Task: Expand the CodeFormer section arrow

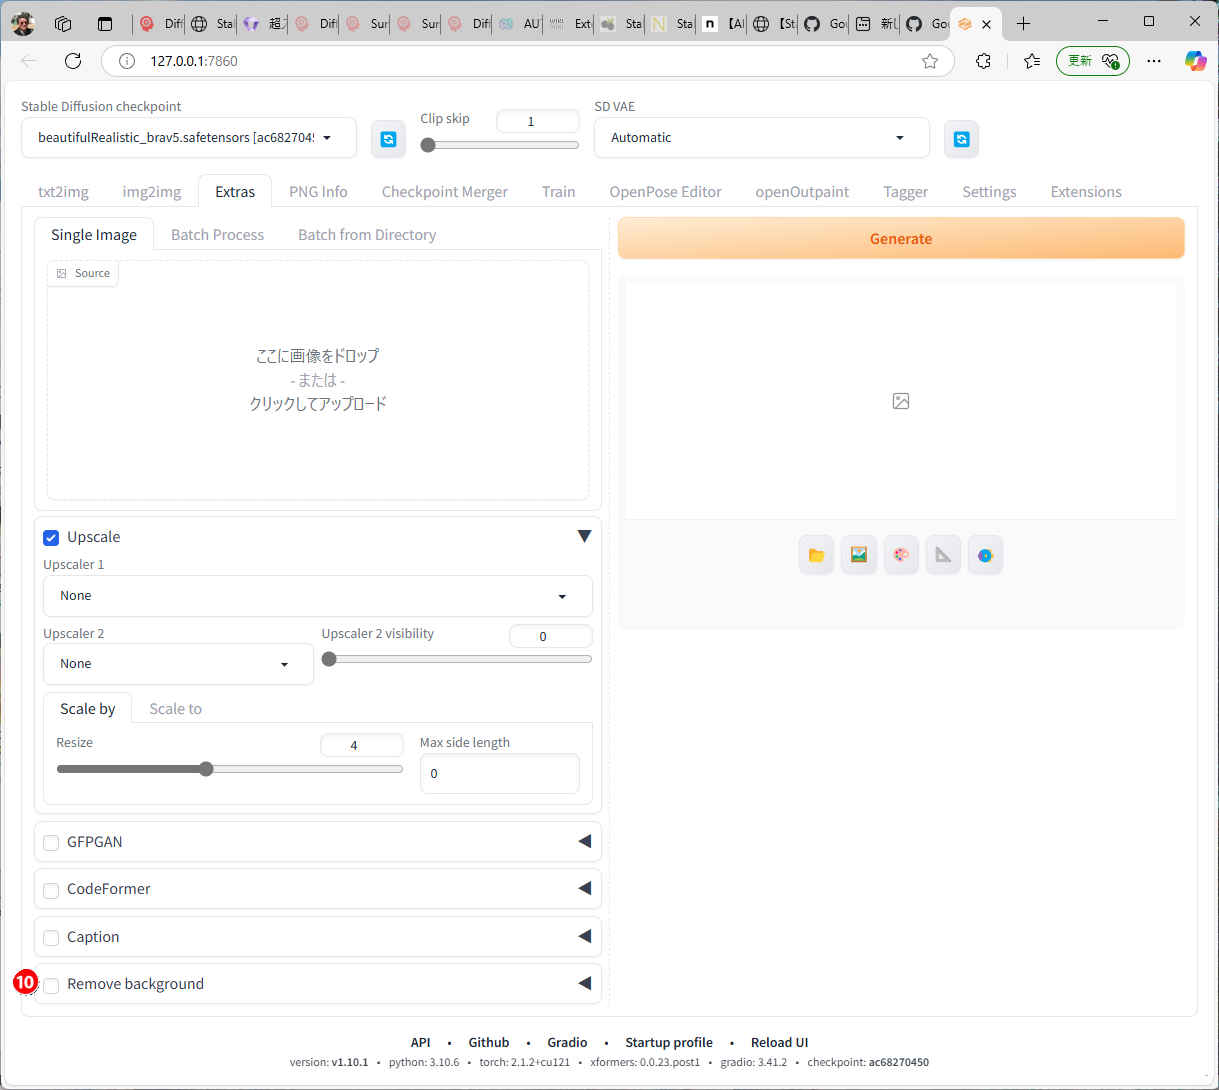Action: [584, 889]
